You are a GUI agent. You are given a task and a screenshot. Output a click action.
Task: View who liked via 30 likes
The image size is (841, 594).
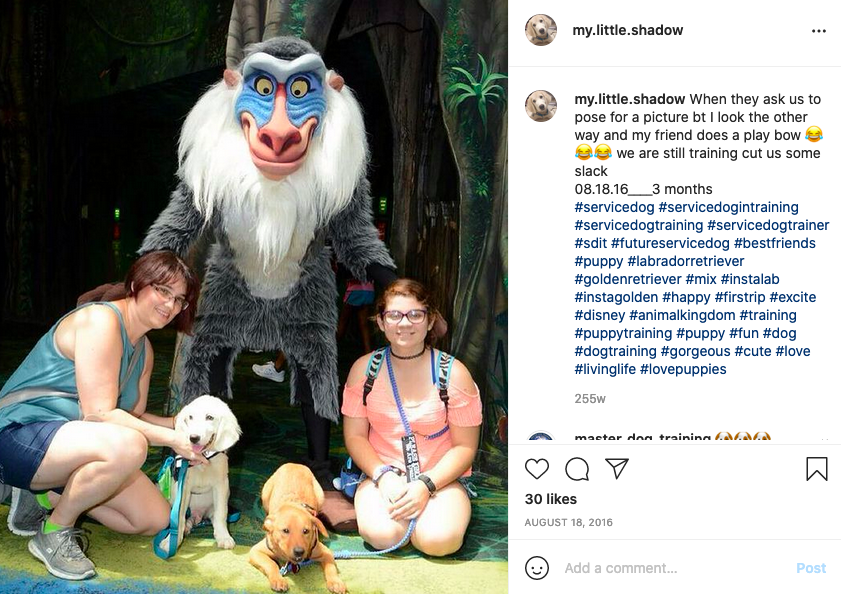click(551, 499)
